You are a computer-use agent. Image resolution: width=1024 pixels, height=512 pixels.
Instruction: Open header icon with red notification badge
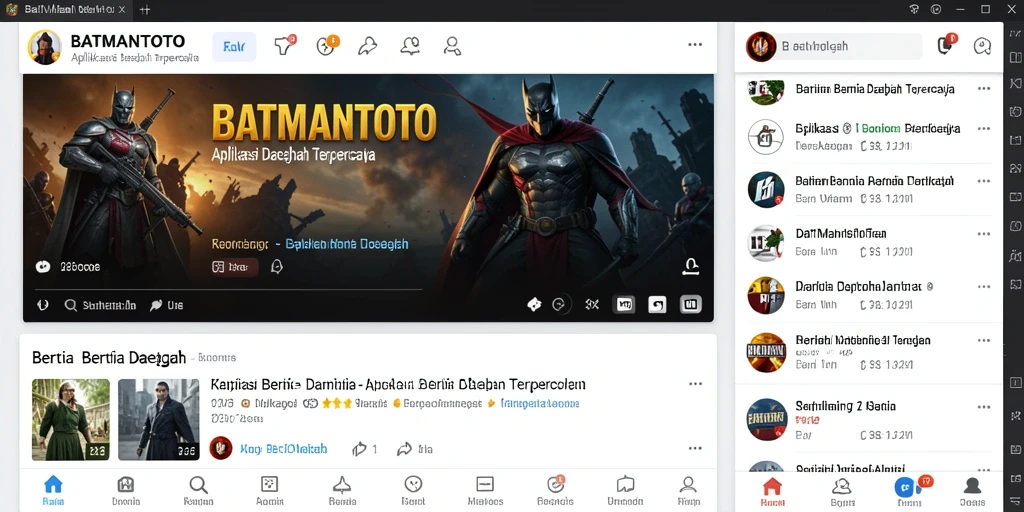283,46
